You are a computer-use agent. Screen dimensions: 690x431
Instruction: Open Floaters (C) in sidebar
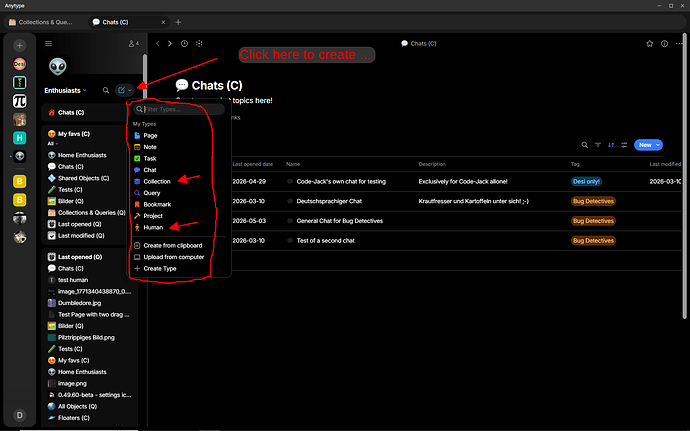[x=73, y=418]
